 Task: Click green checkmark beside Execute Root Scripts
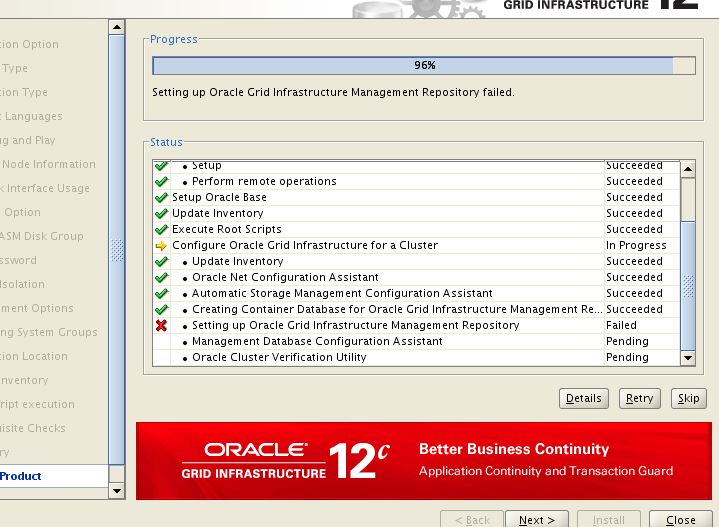161,230
